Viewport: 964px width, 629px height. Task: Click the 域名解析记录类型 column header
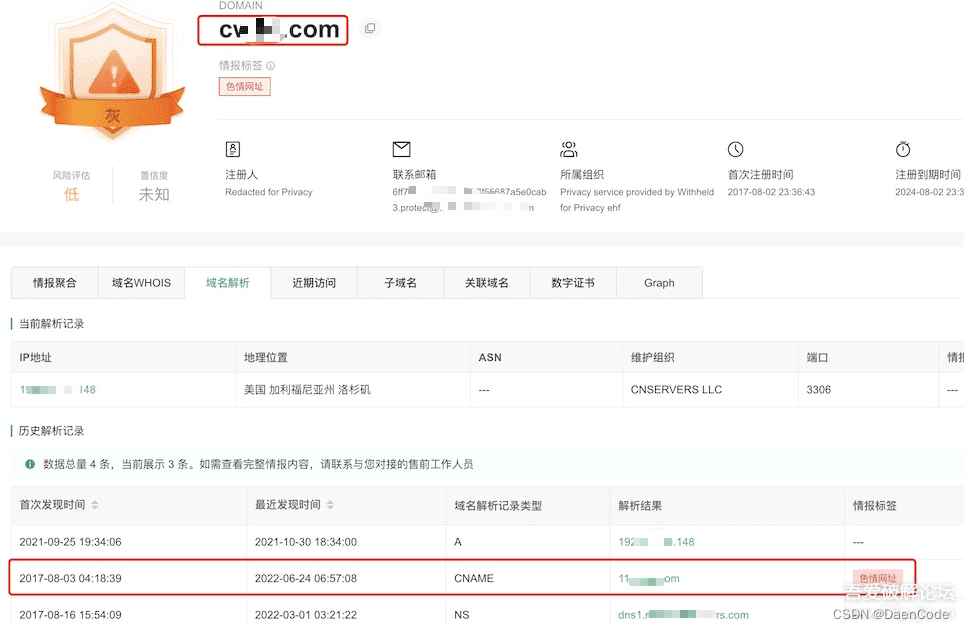[498, 505]
